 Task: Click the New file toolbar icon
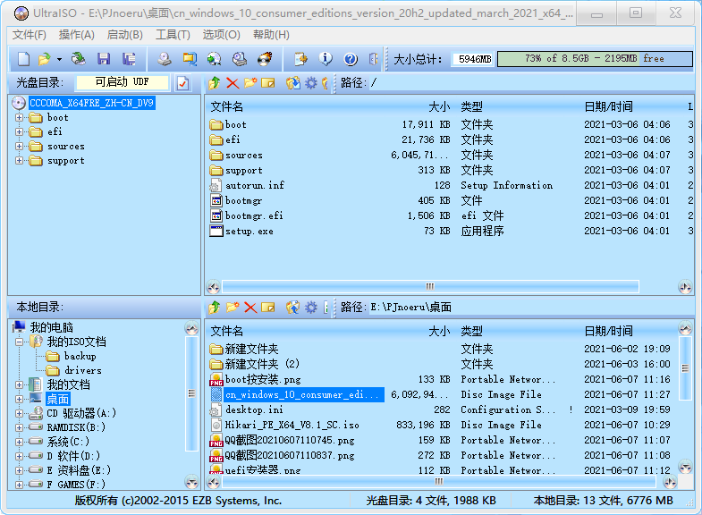tap(24, 59)
